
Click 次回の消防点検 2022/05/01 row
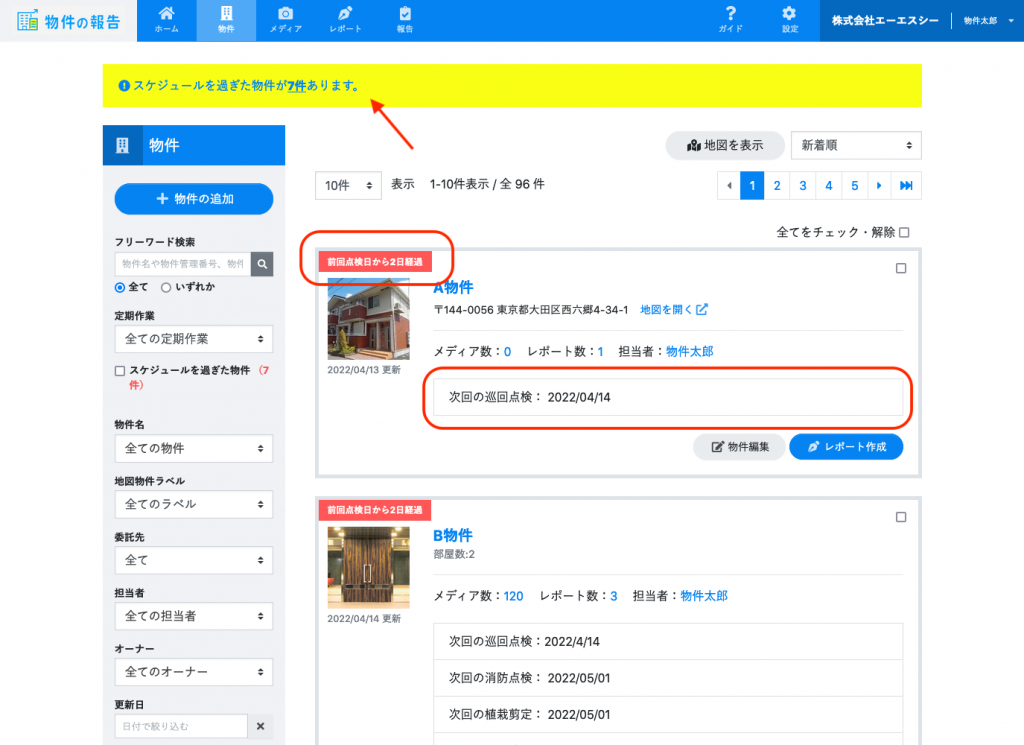click(x=668, y=678)
